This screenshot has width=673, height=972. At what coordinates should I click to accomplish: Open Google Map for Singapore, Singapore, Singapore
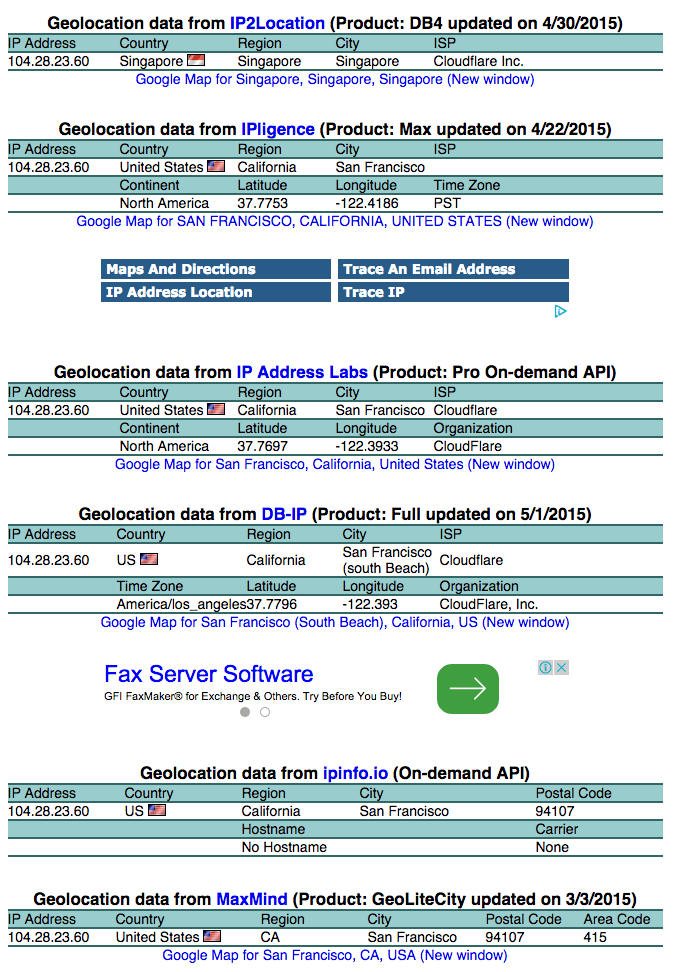[x=335, y=79]
